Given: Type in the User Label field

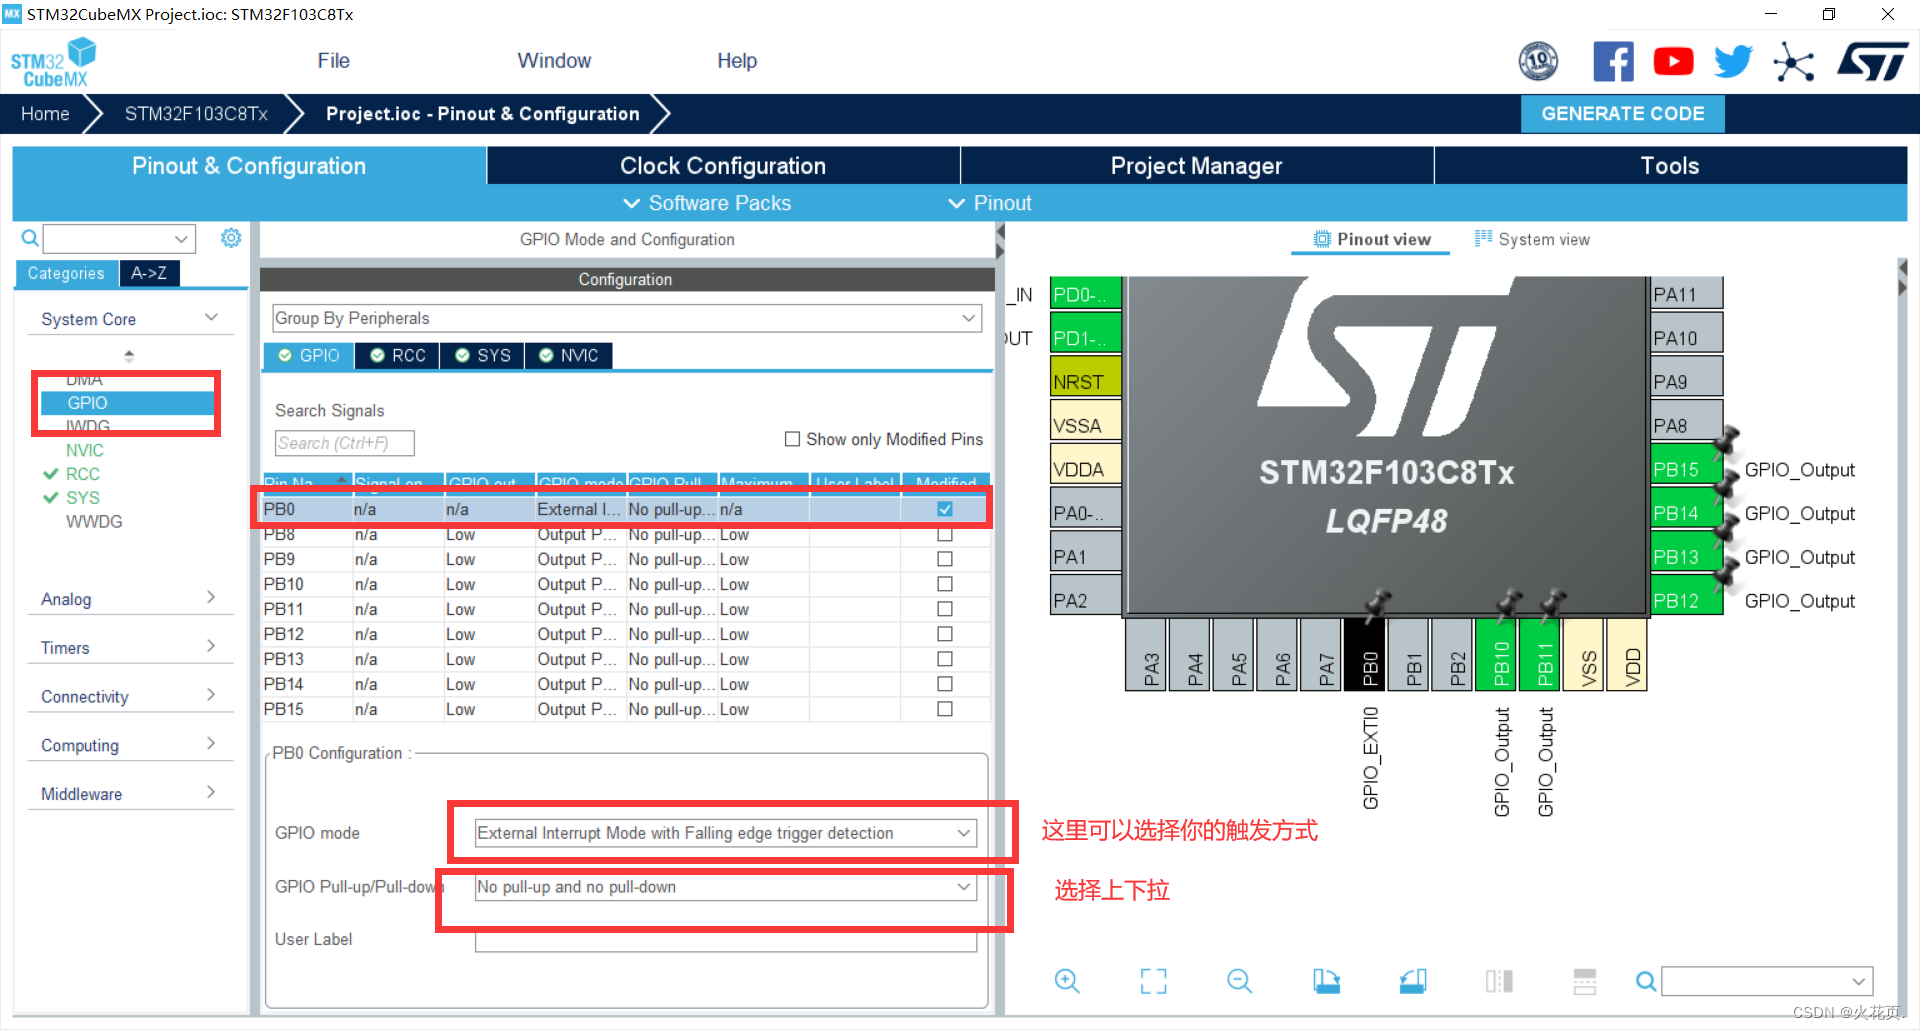Looking at the screenshot, I should (727, 940).
